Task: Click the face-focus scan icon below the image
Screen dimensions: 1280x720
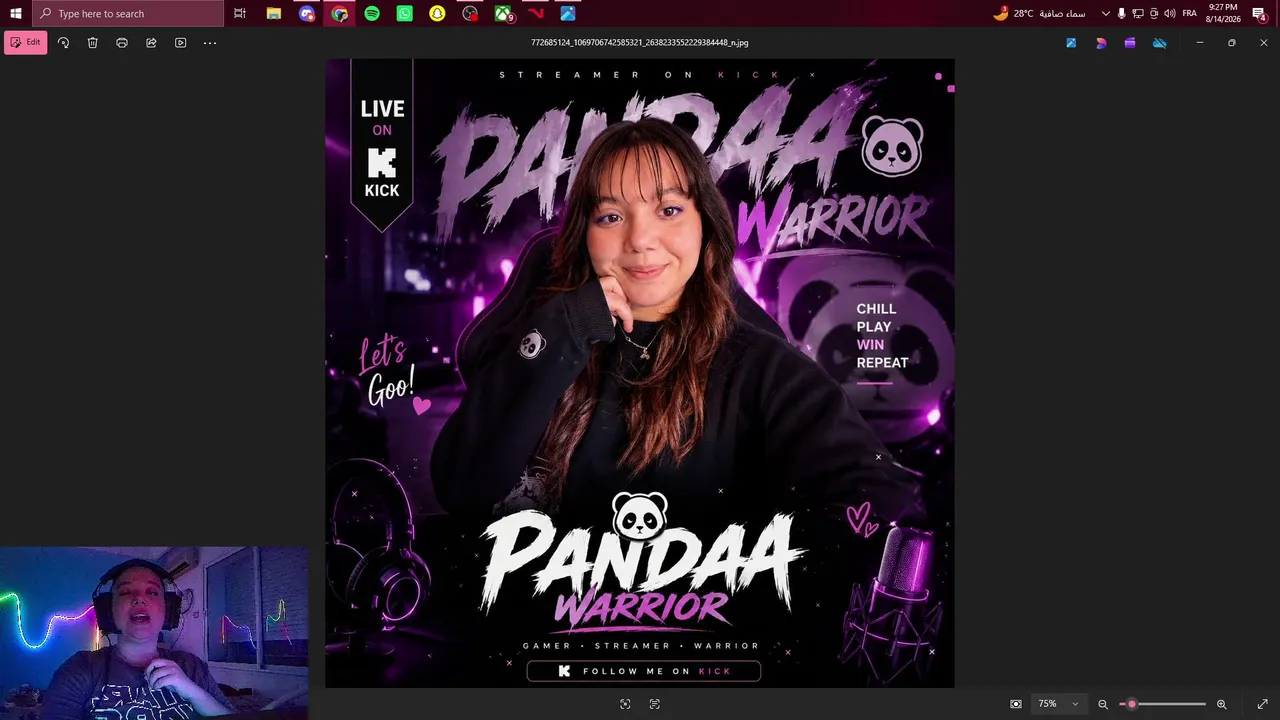Action: 625,704
